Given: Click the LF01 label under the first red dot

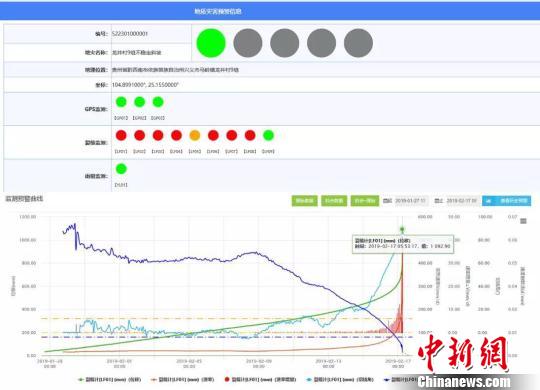Looking at the screenshot, I should point(121,151).
